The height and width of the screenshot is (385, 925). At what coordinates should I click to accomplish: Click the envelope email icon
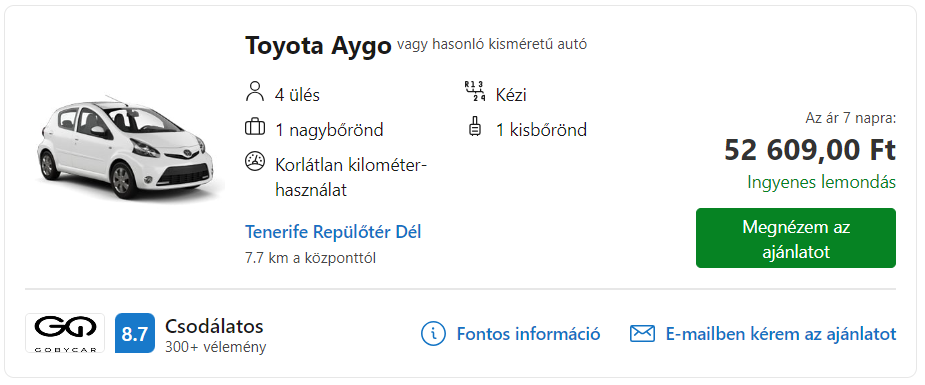point(642,334)
